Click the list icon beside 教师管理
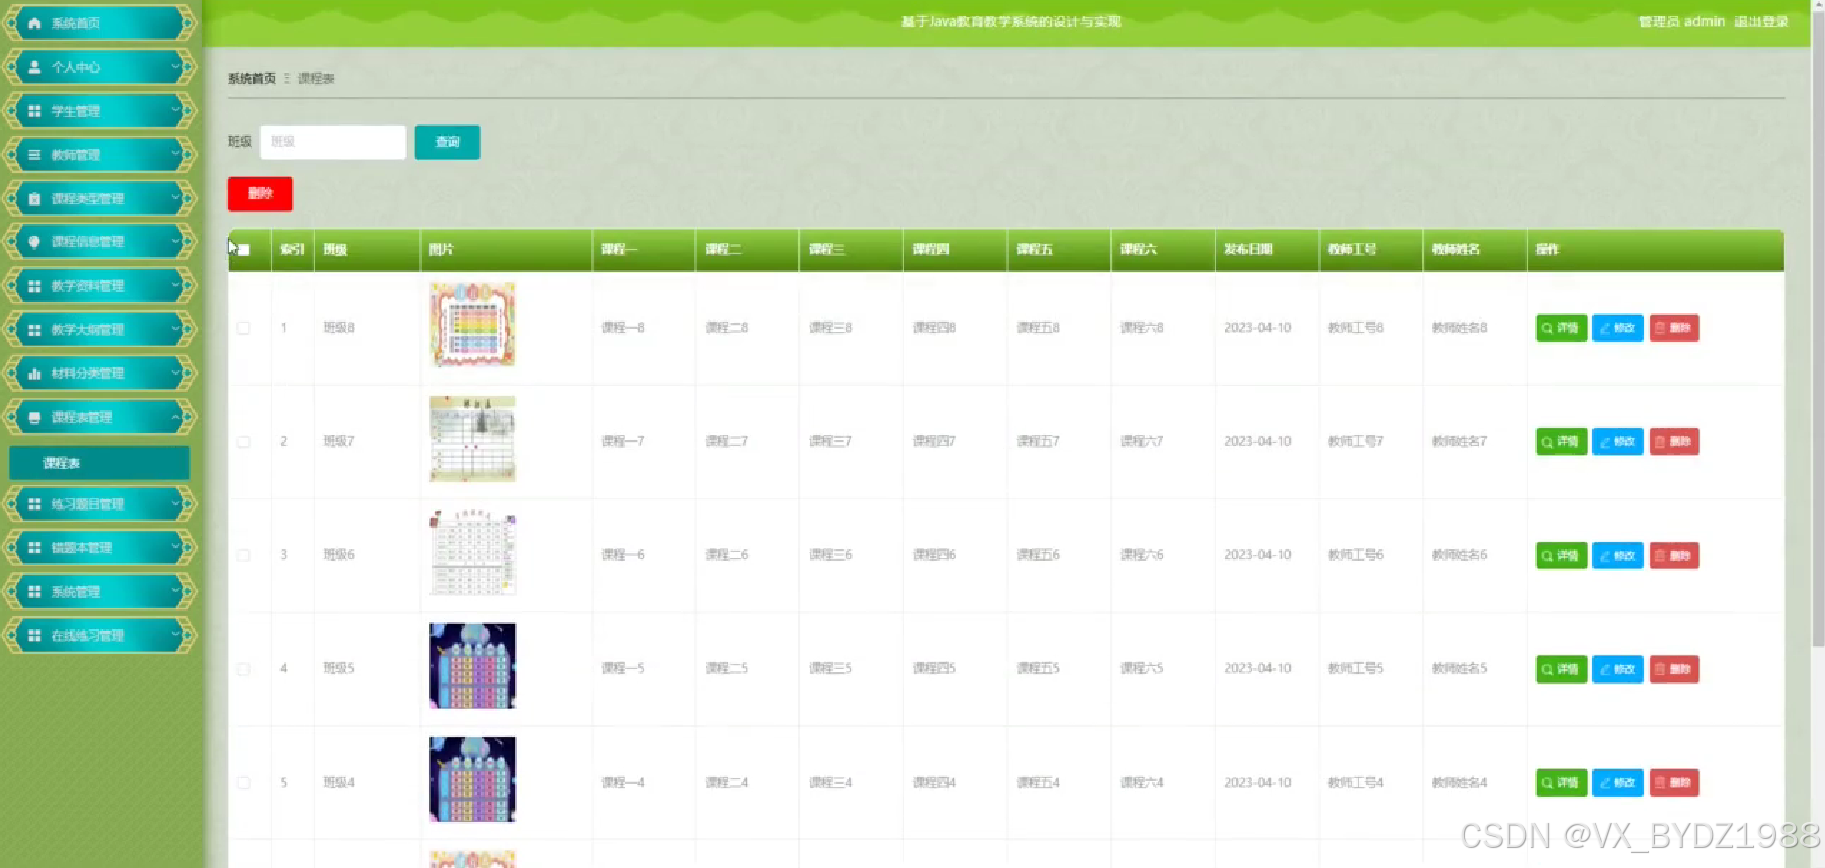The width and height of the screenshot is (1825, 868). click(x=34, y=155)
